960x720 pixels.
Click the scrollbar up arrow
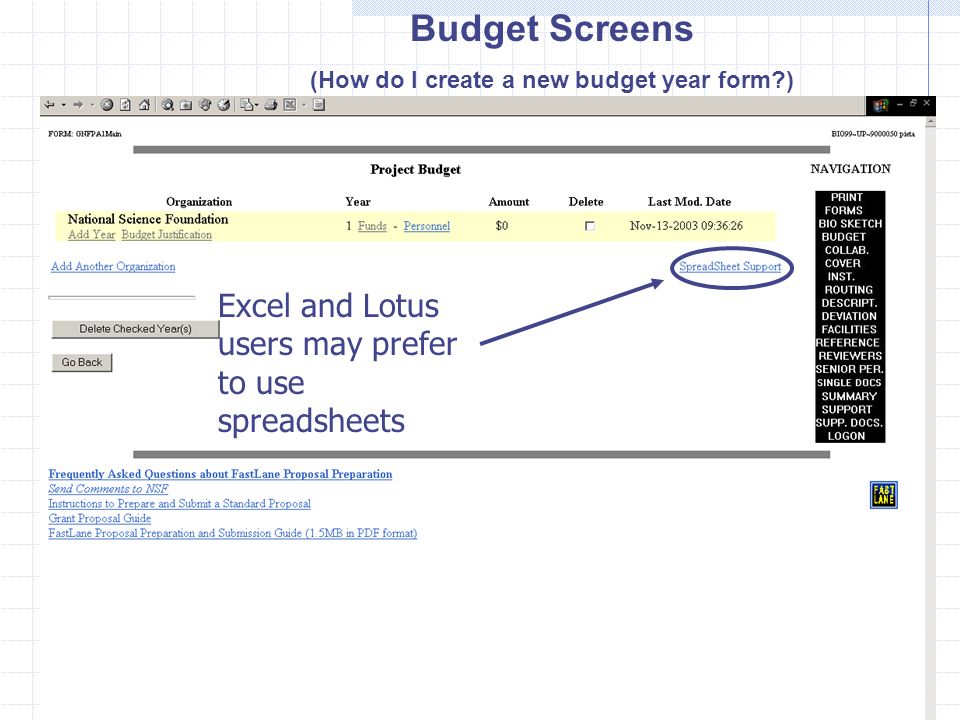(931, 122)
